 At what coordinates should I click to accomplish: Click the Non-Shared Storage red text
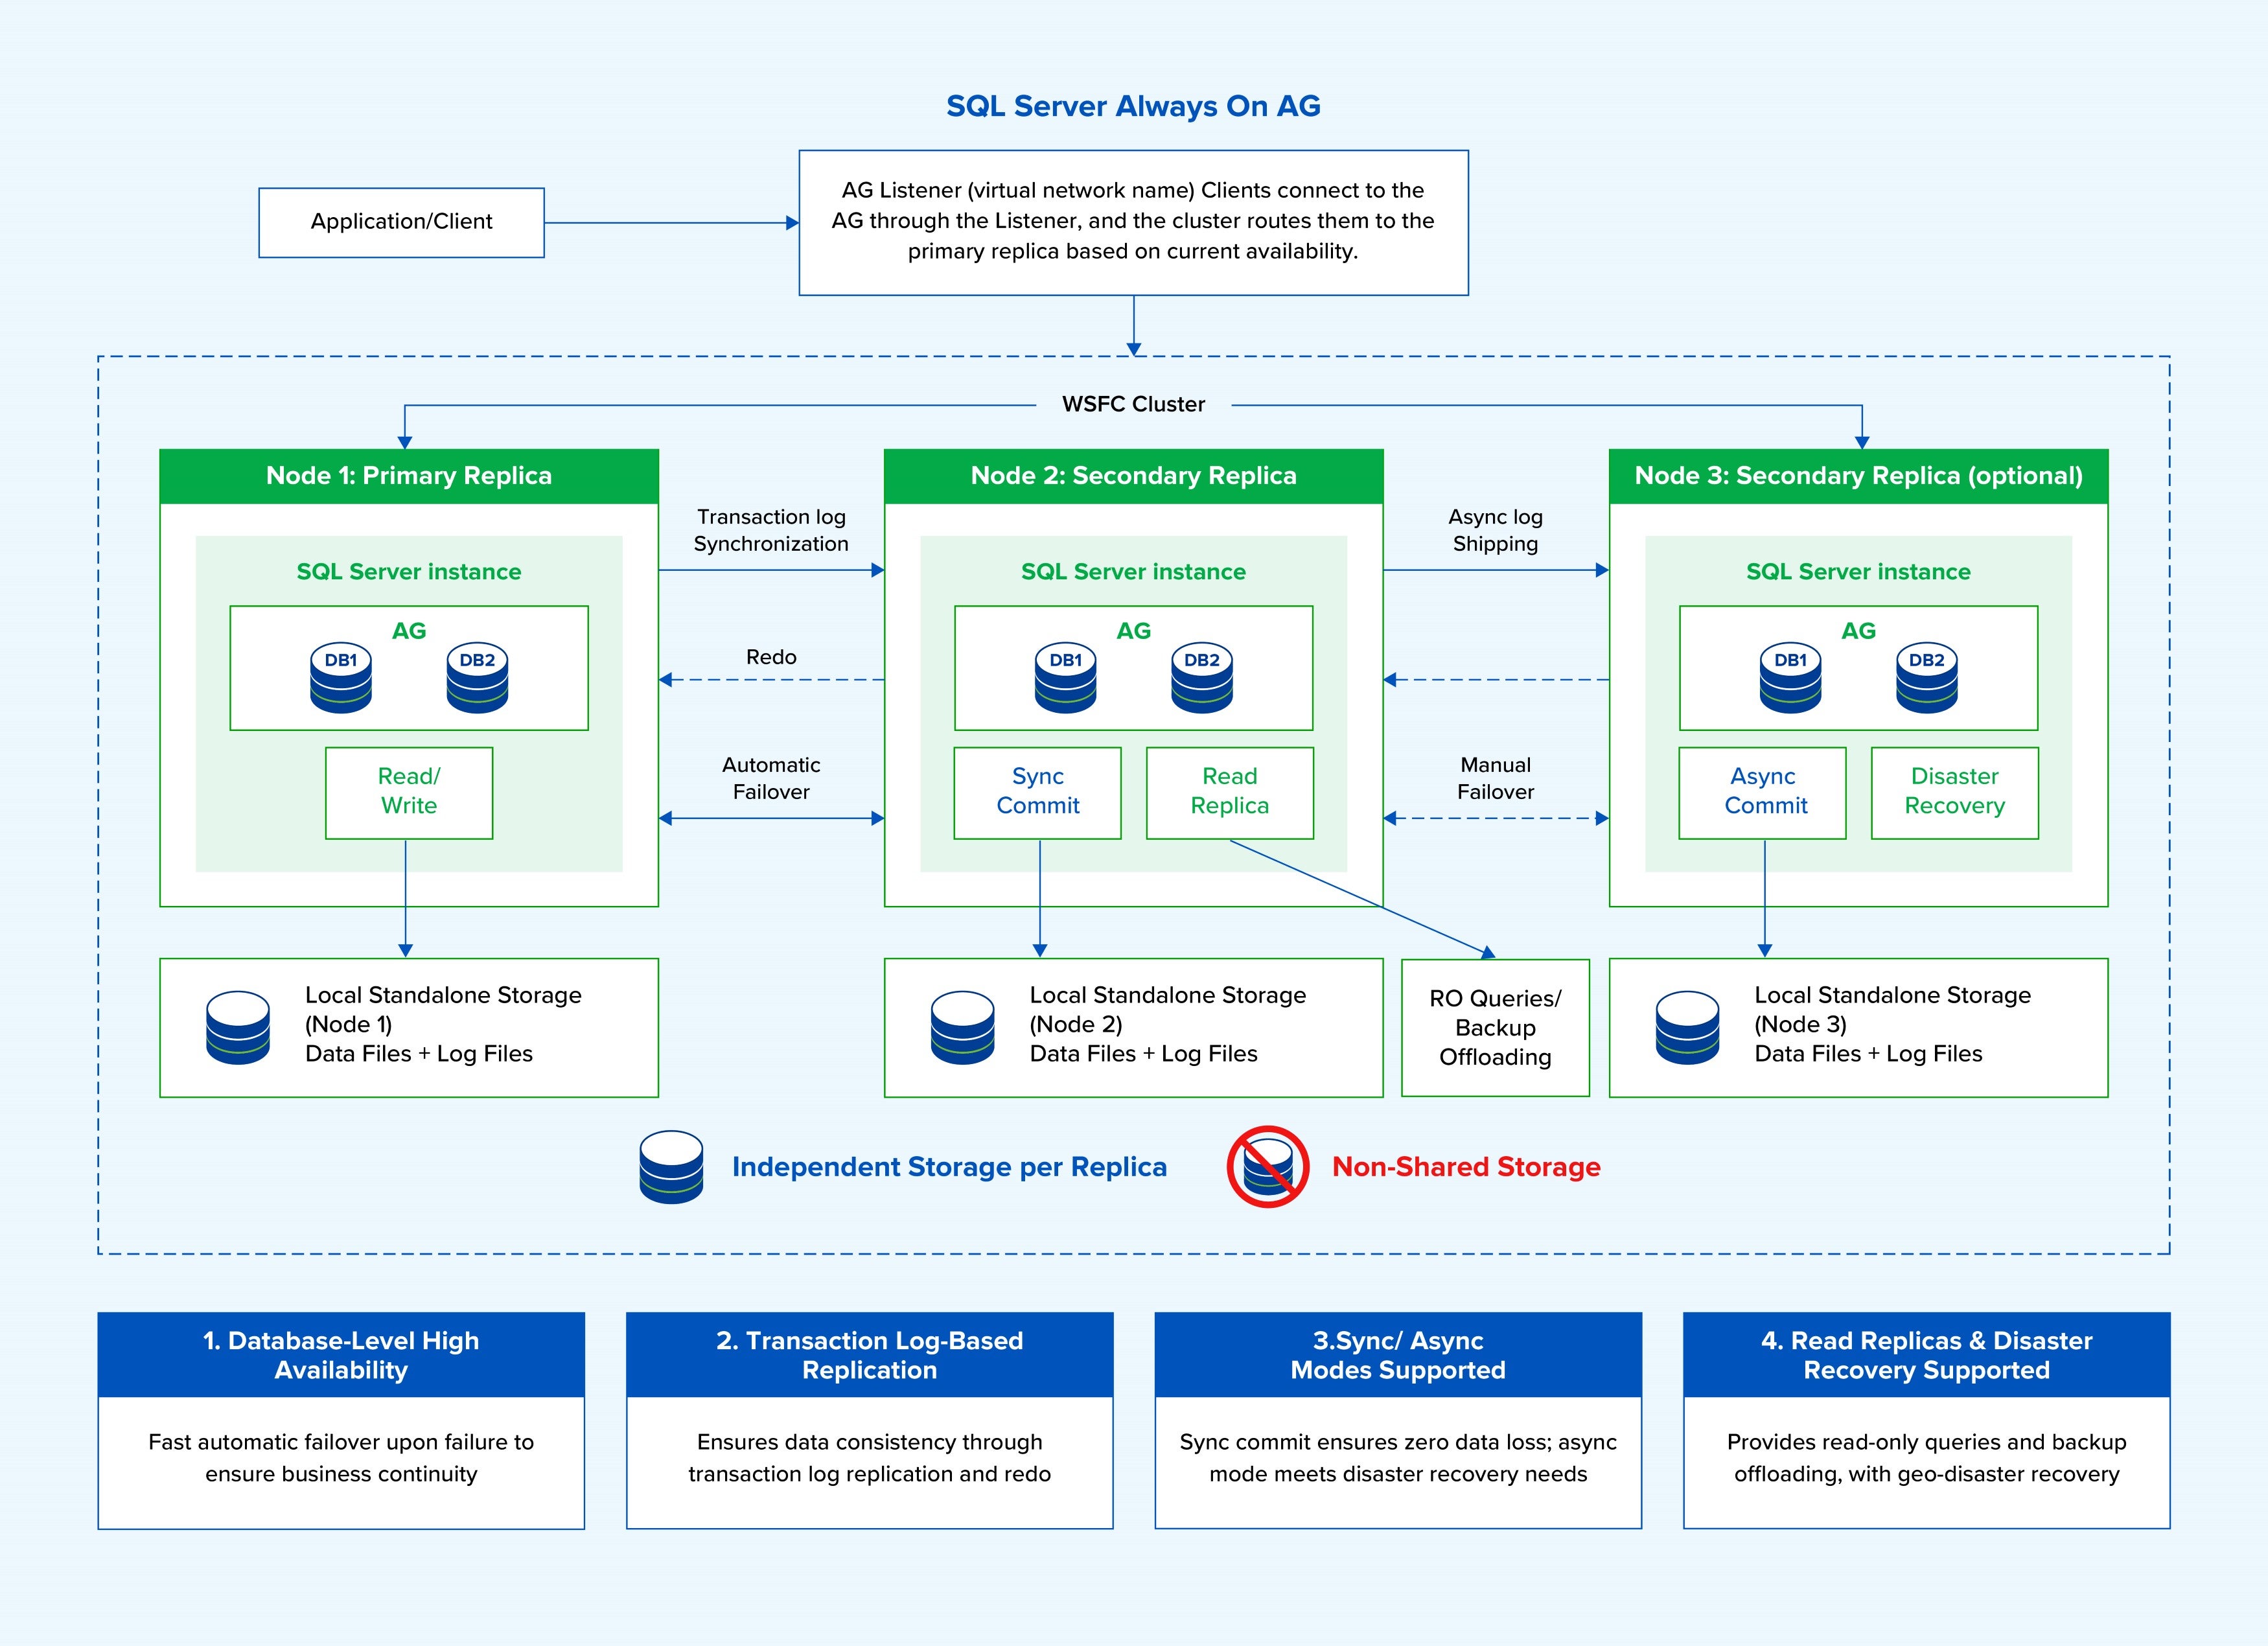1466,1167
